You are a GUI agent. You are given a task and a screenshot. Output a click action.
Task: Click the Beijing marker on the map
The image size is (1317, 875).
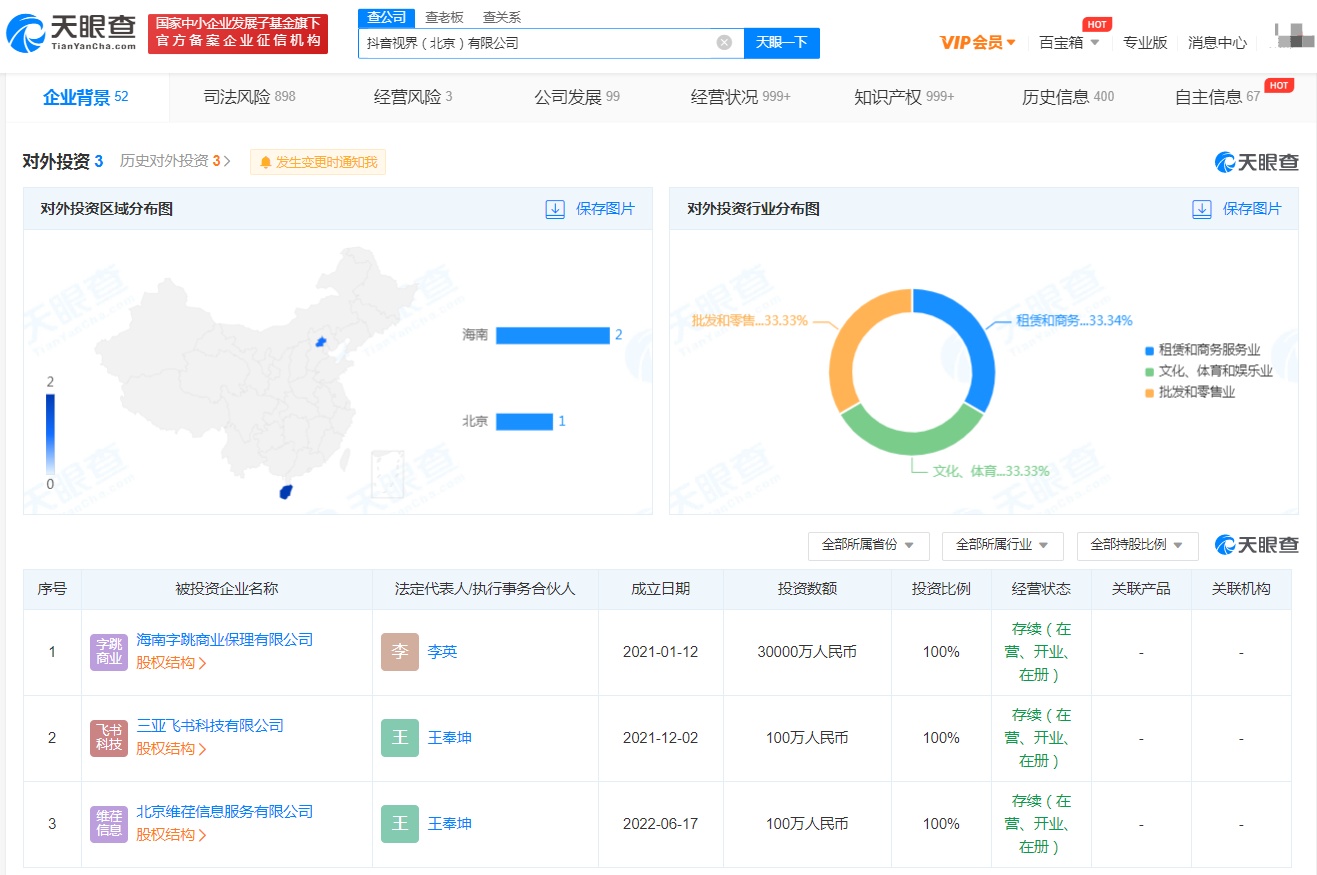pyautogui.click(x=321, y=342)
